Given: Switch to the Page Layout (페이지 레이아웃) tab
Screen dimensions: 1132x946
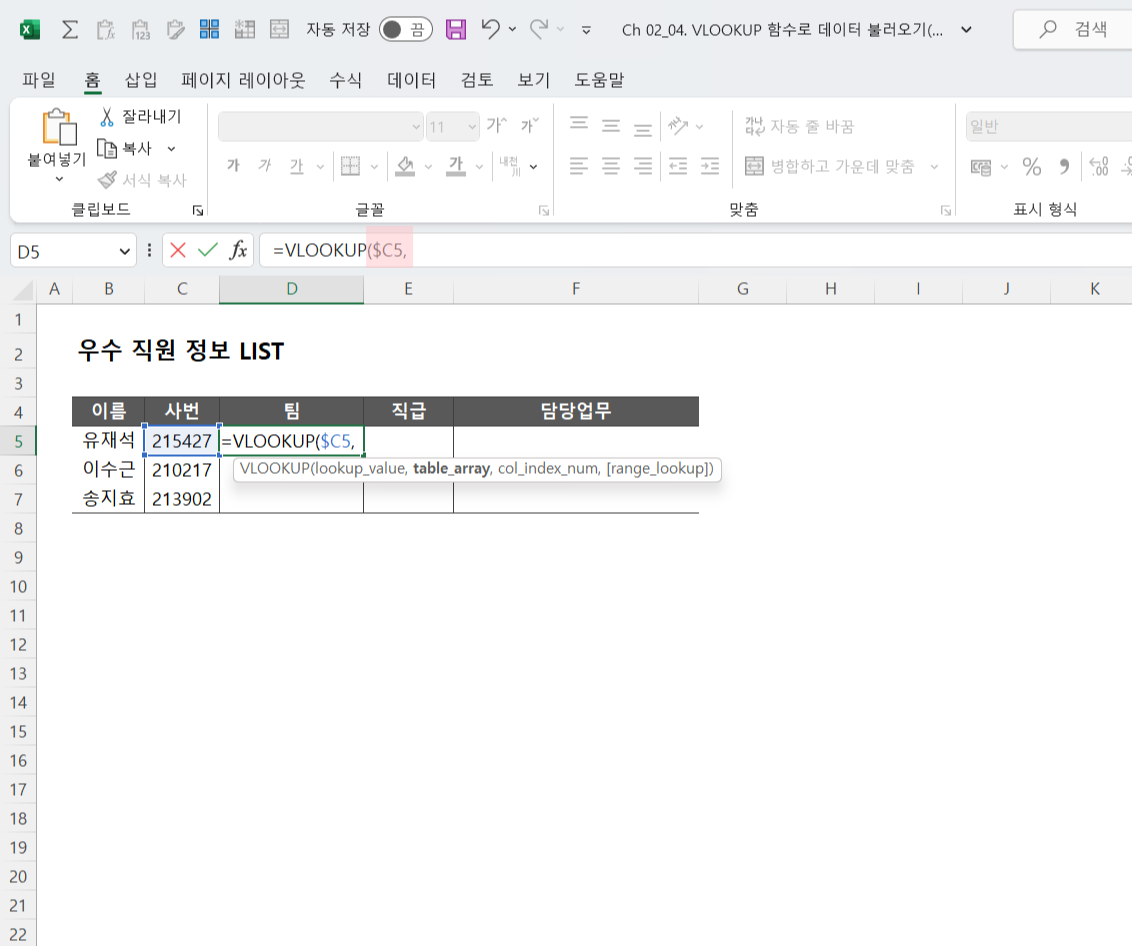Looking at the screenshot, I should pos(243,79).
